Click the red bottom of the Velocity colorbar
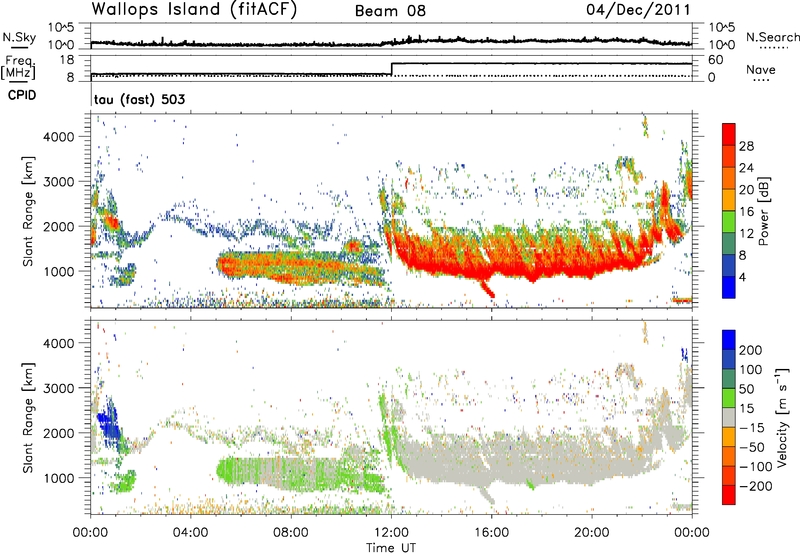This screenshot has width=800, height=554. tap(729, 495)
